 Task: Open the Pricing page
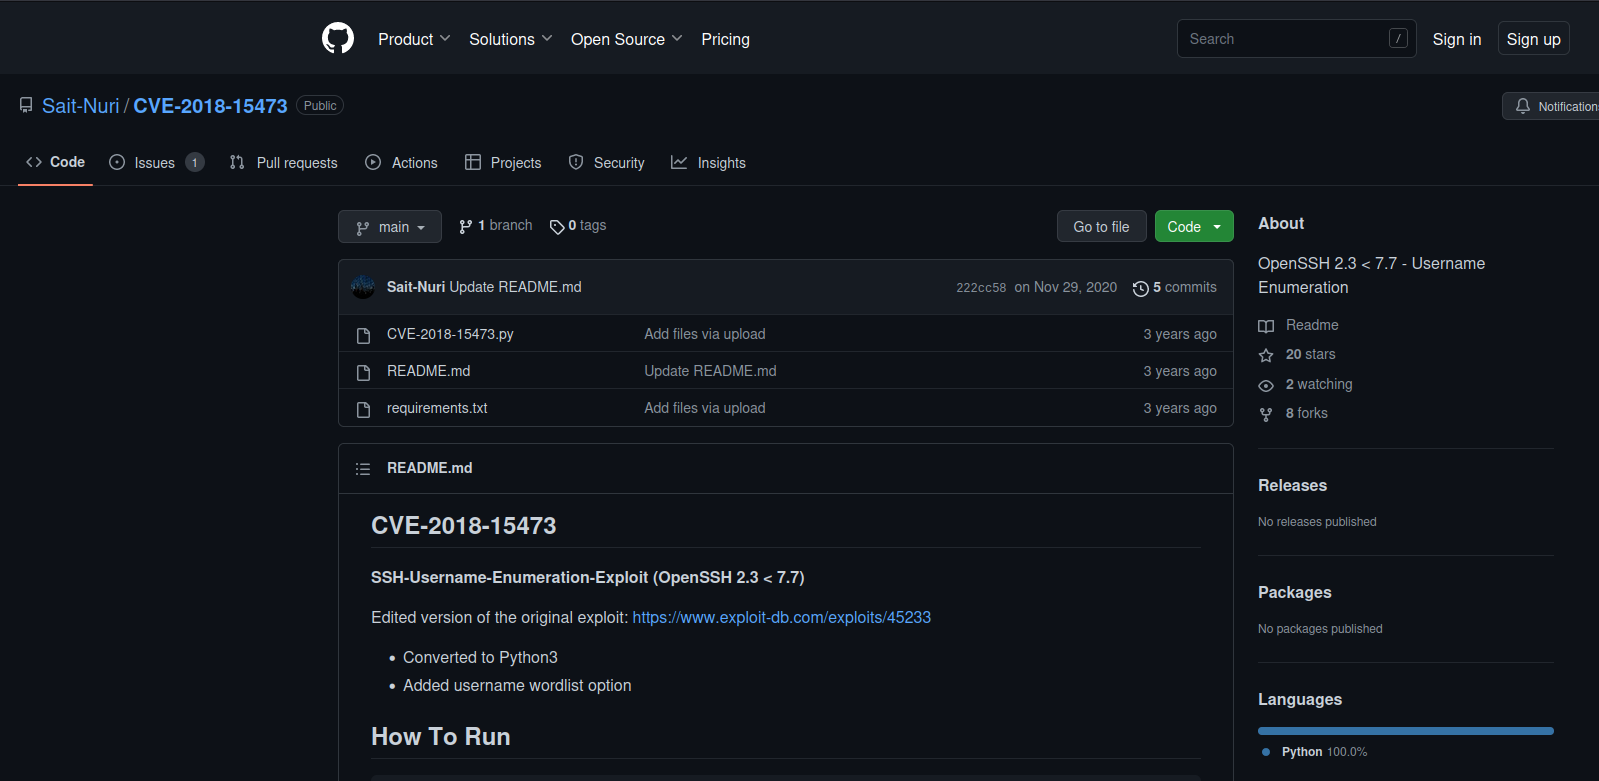(725, 39)
